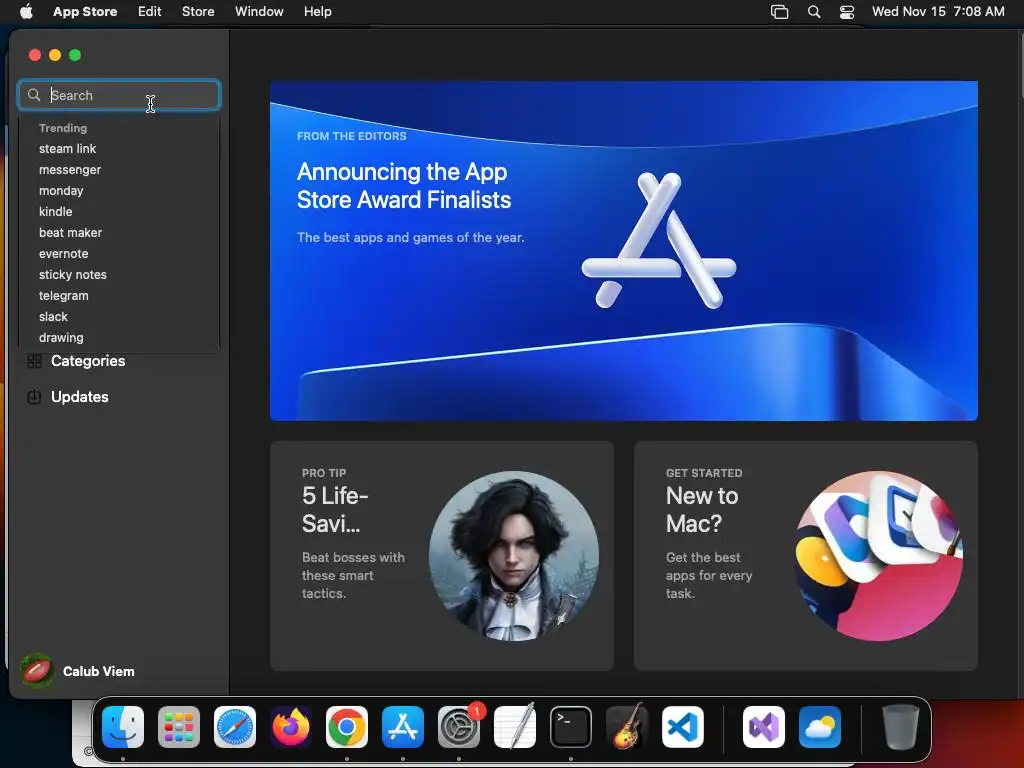
Task: Open the Edit menu
Action: pos(150,11)
